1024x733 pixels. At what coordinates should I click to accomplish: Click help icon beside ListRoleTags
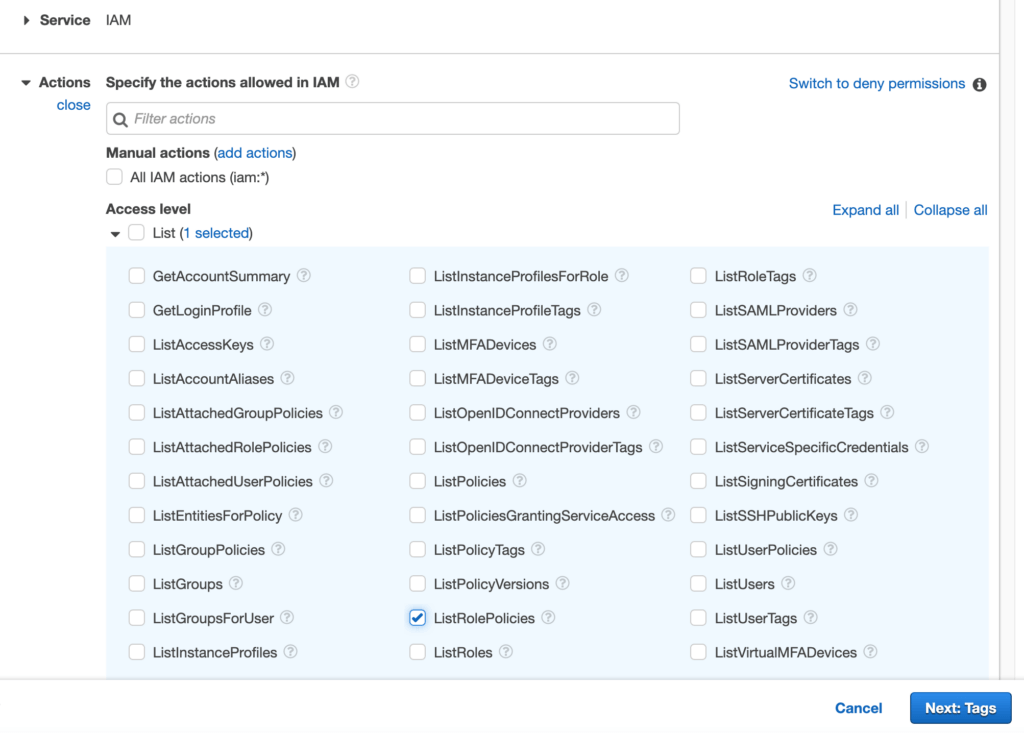click(x=810, y=276)
